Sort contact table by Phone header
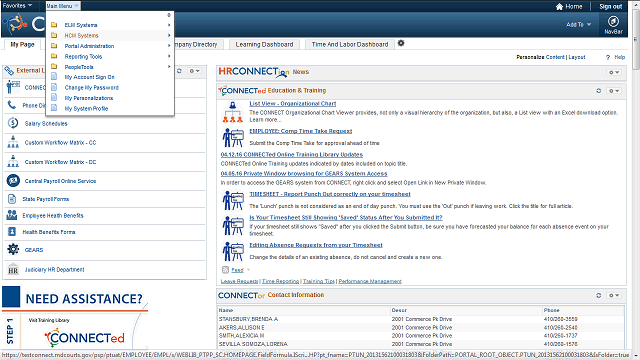Viewport: 640px width, 360px height. tap(551, 310)
